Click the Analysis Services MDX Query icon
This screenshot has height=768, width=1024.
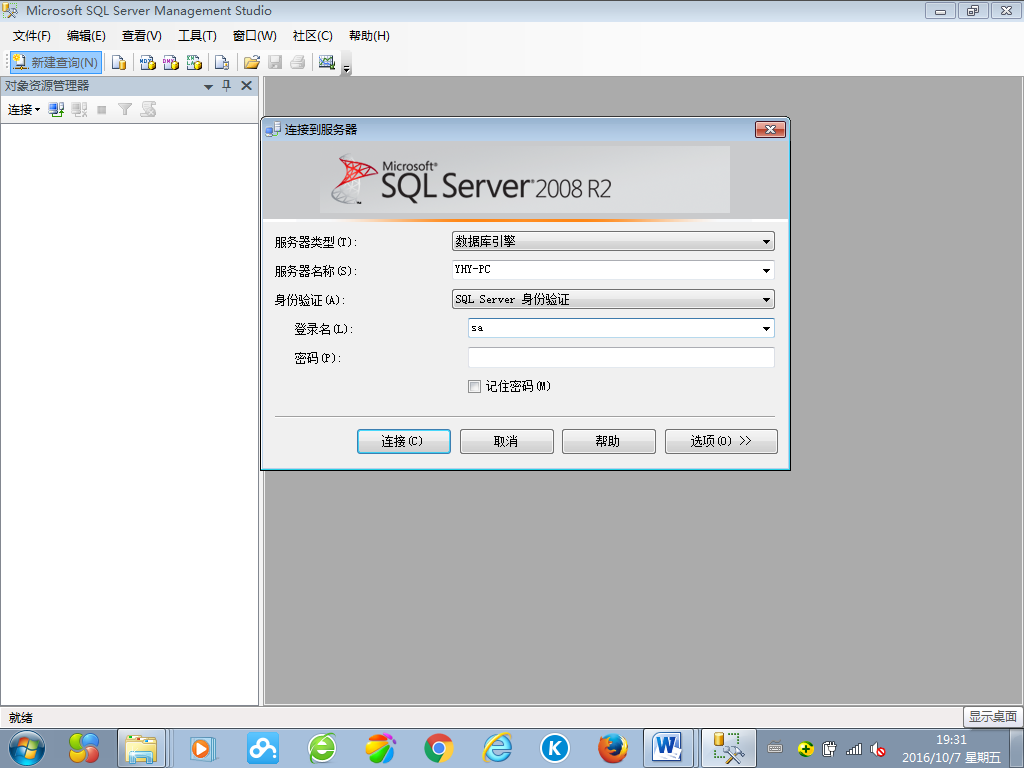148,63
